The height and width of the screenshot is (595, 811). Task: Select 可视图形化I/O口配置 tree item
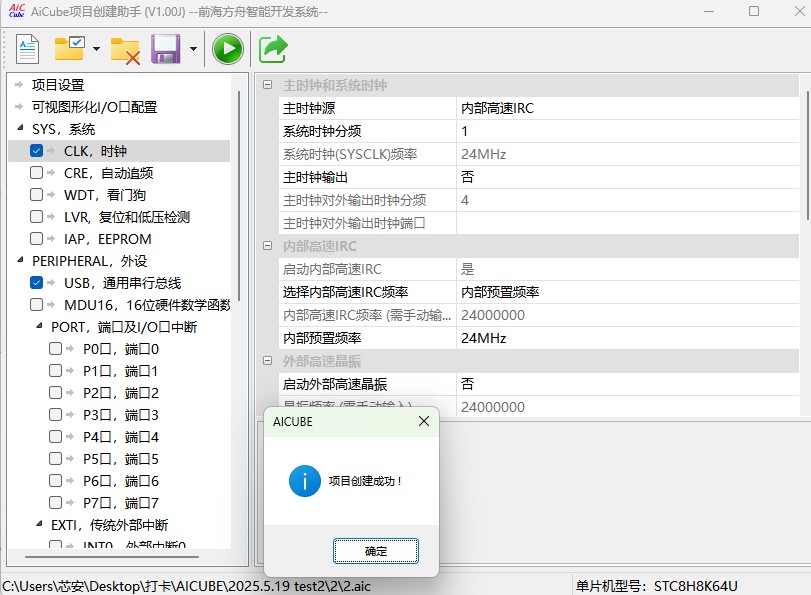coord(95,107)
